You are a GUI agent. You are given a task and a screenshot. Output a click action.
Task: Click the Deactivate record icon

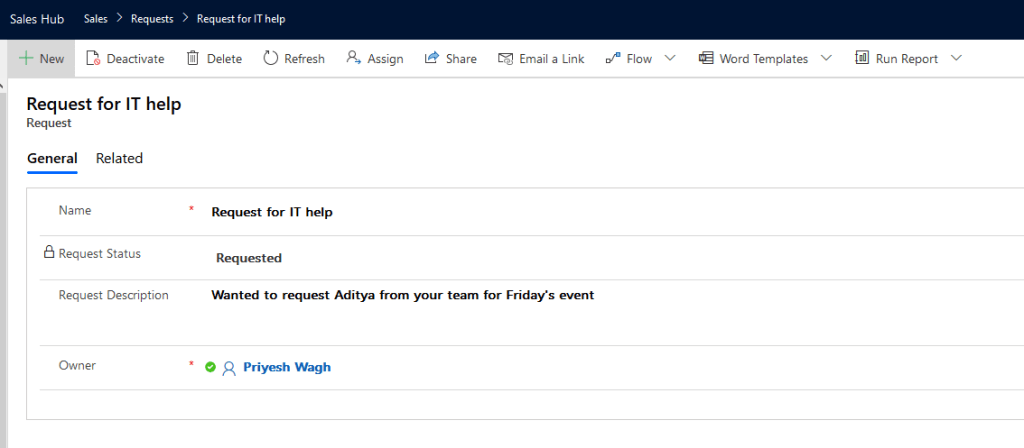click(93, 58)
